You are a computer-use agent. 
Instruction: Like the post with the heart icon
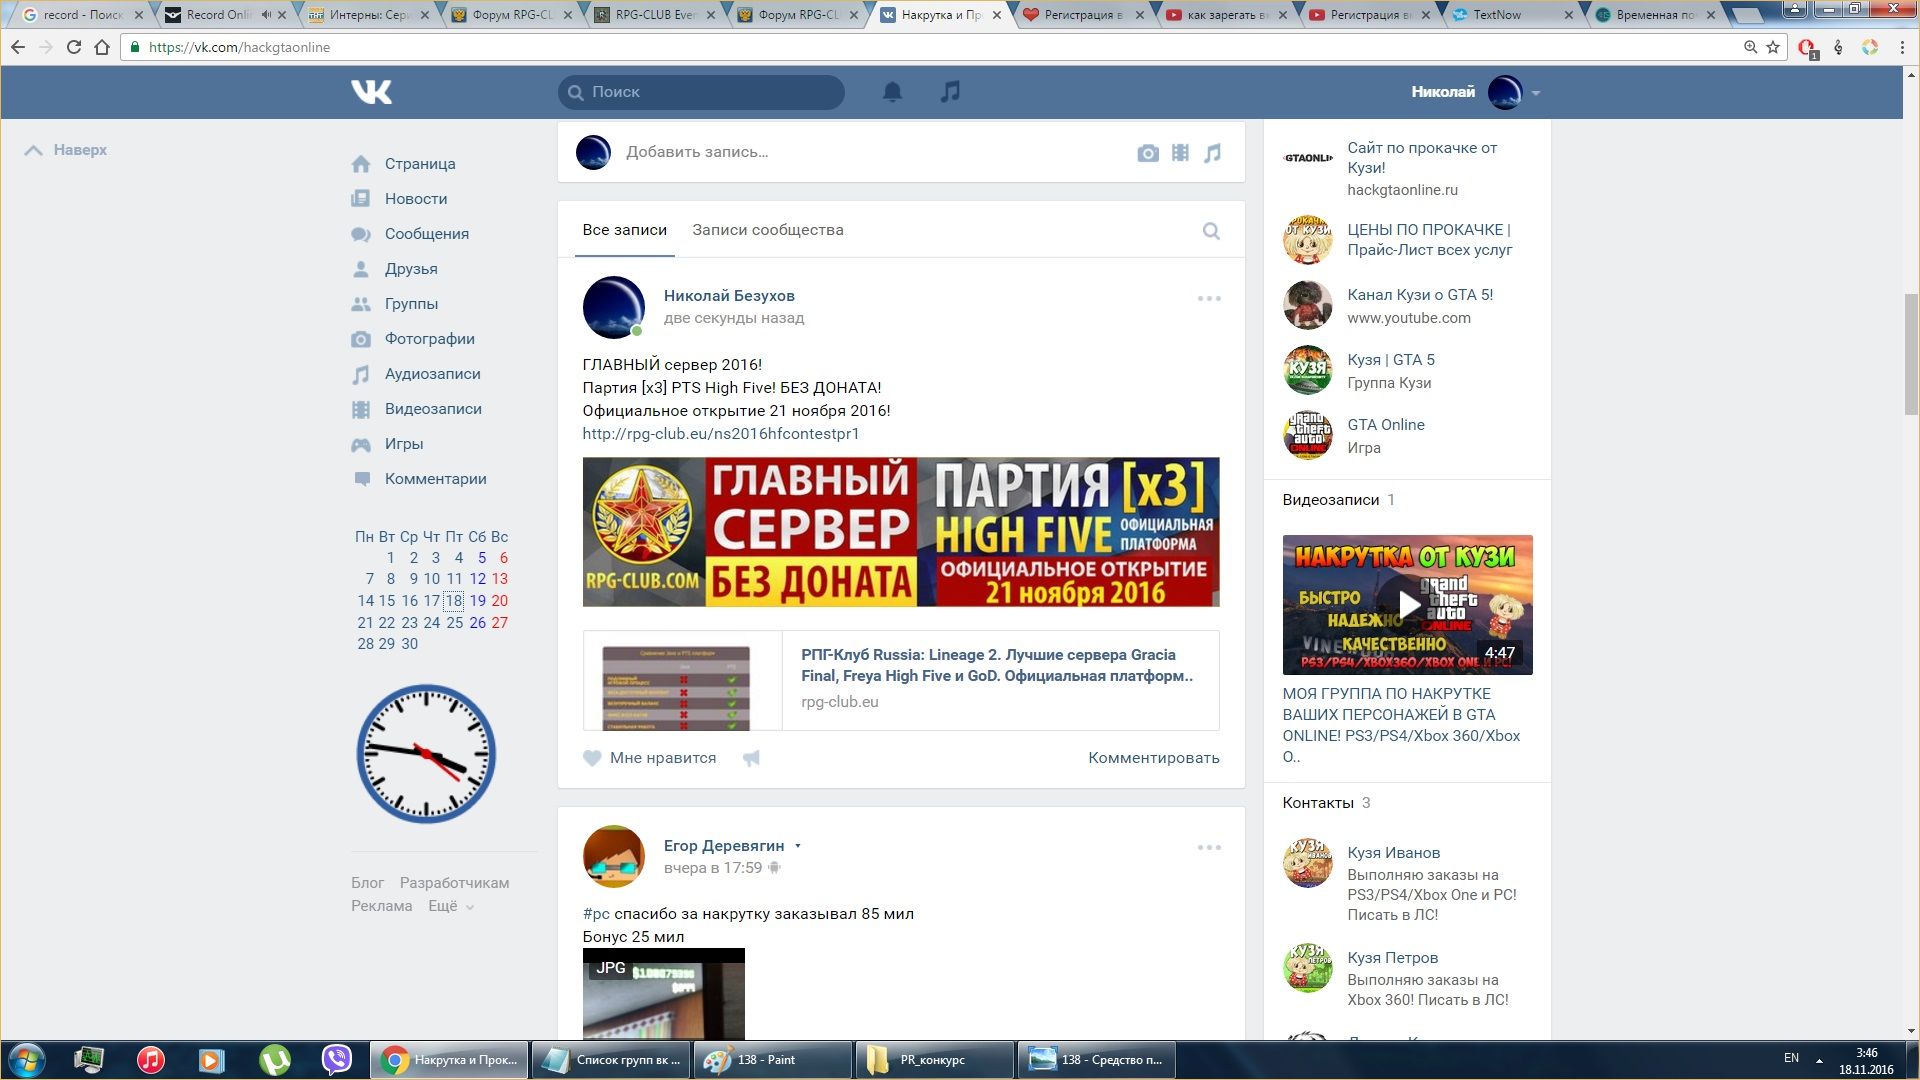[x=592, y=758]
